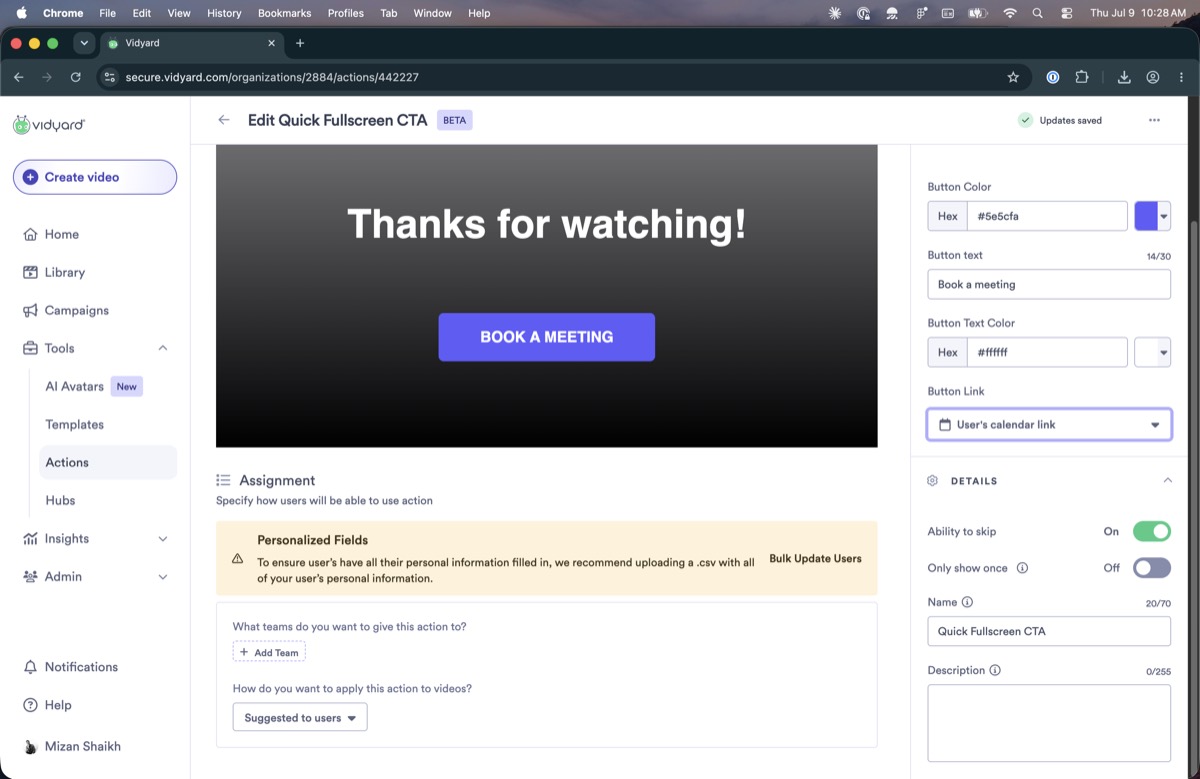
Task: Click Bulk Update Users
Action: pos(815,559)
